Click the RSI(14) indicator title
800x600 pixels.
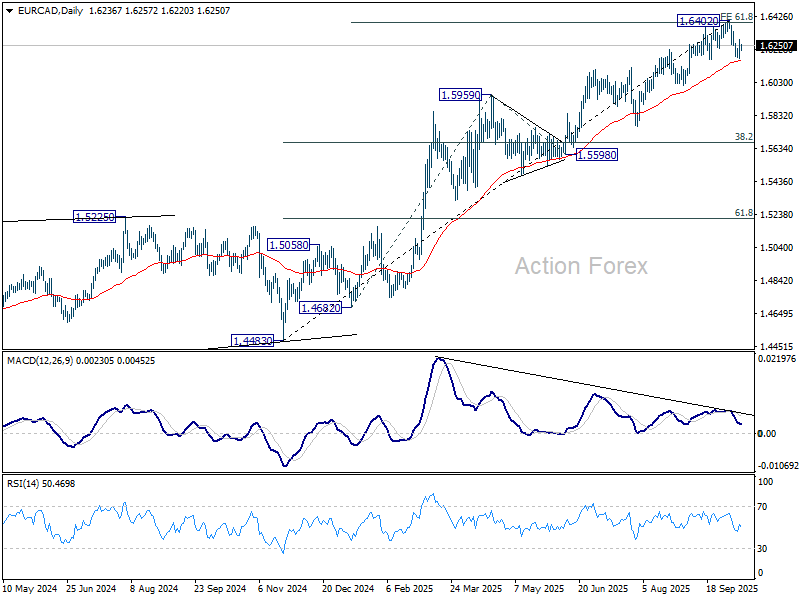coord(23,483)
